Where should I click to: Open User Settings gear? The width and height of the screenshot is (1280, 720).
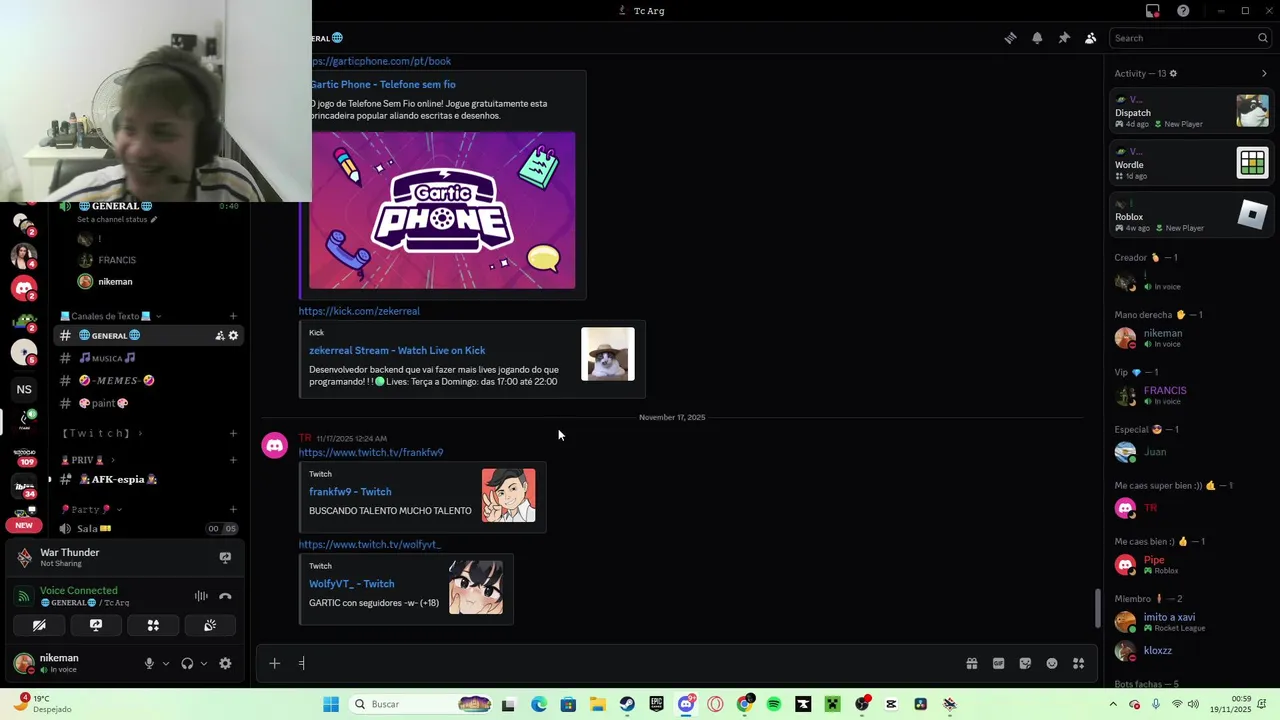[x=225, y=663]
